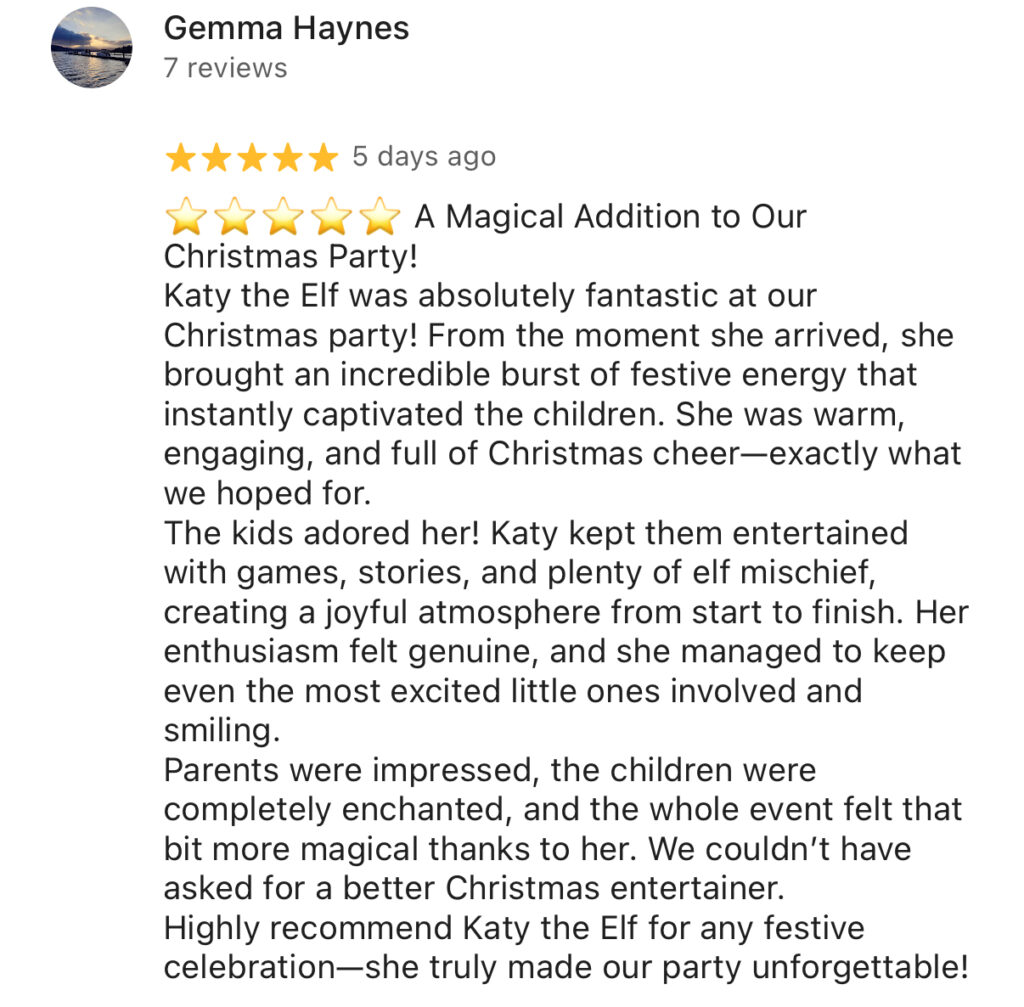The height and width of the screenshot is (1007, 1024).
Task: Click the first star emoji in review text
Action: [x=185, y=217]
